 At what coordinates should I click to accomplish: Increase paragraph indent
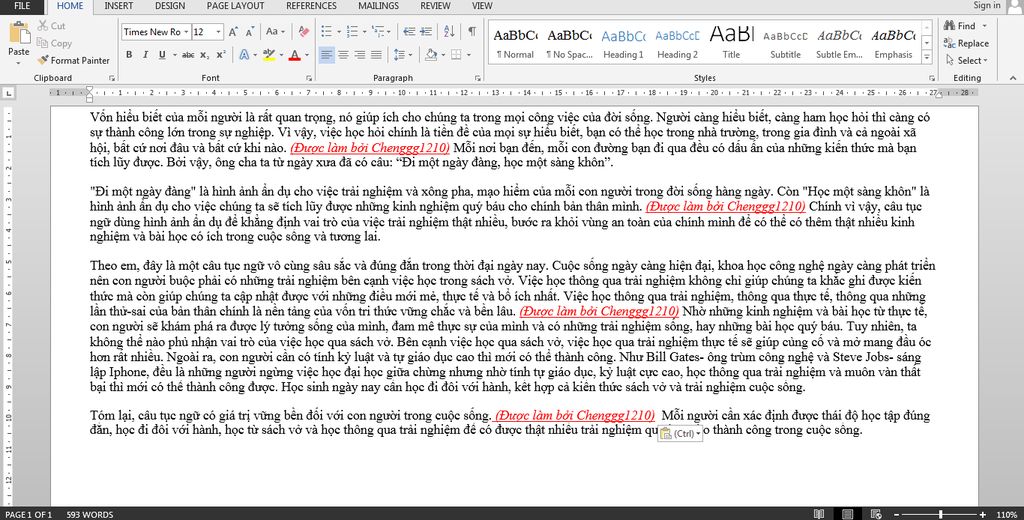coord(426,31)
